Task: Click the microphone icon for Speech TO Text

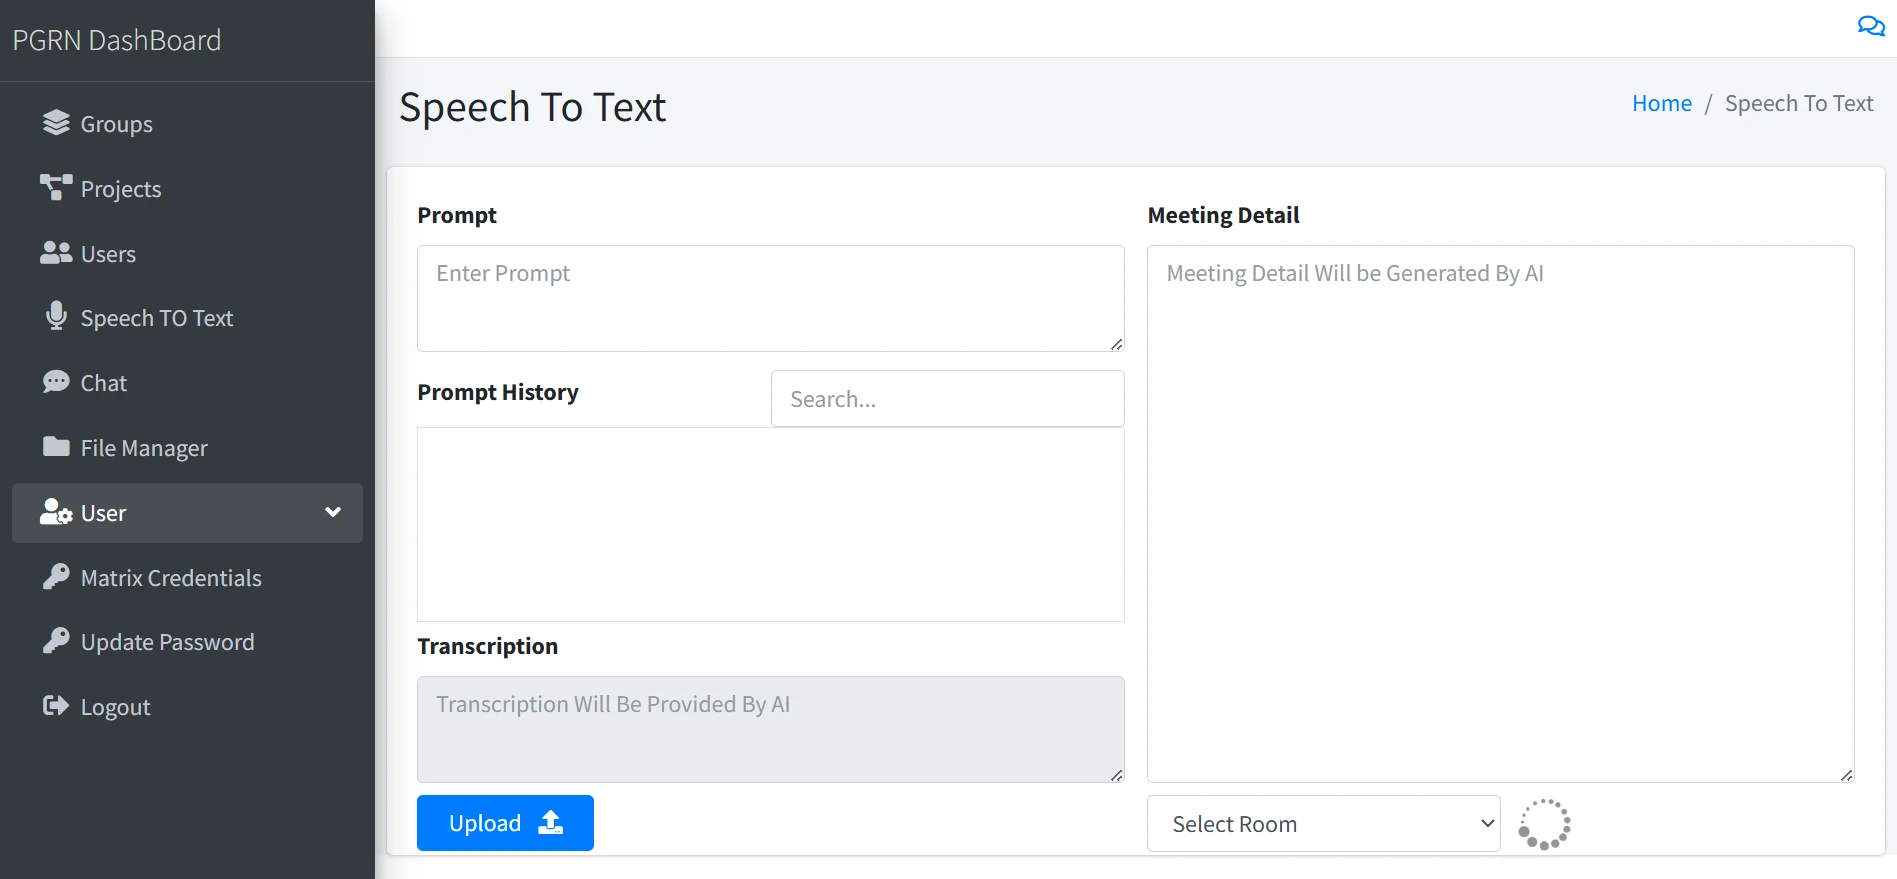Action: [56, 317]
